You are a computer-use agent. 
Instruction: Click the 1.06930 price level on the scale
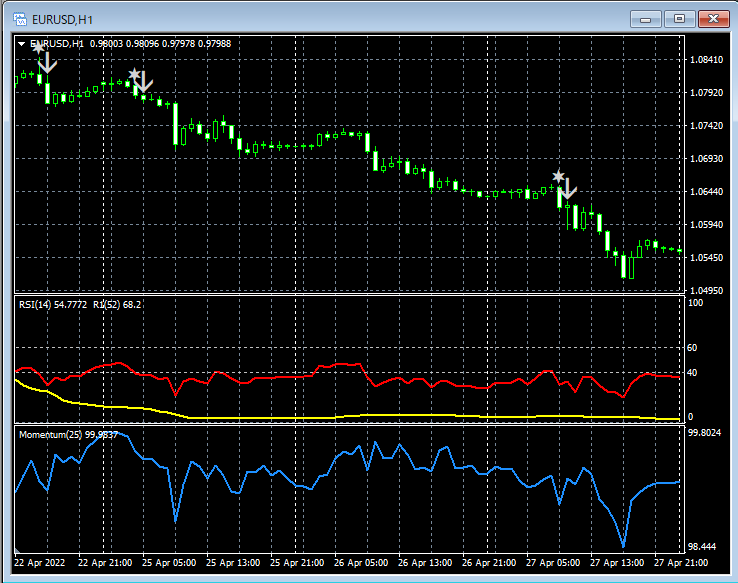click(706, 159)
